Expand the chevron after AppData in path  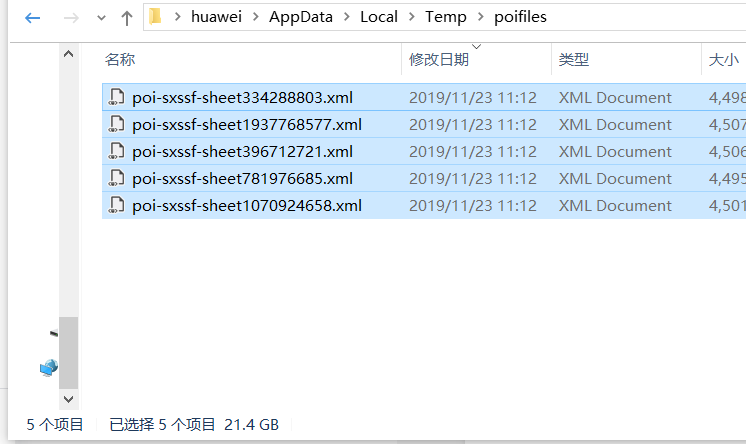coord(346,17)
